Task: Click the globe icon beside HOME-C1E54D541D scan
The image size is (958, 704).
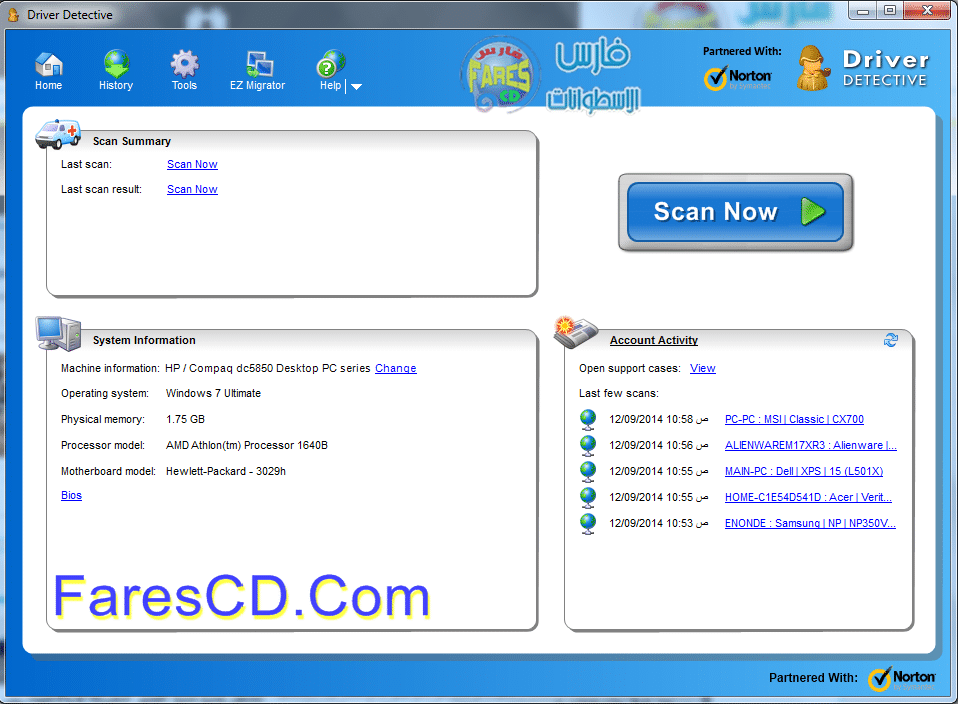Action: [588, 497]
